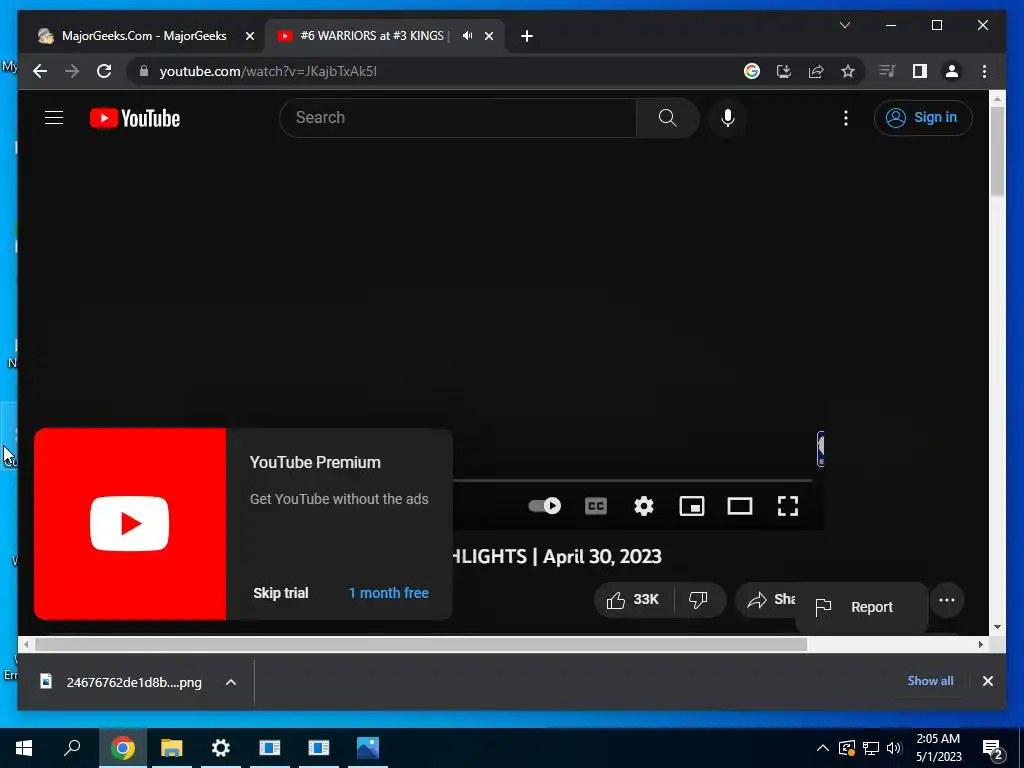The image size is (1024, 768).
Task: Open Photos app from taskbar
Action: pos(368,748)
